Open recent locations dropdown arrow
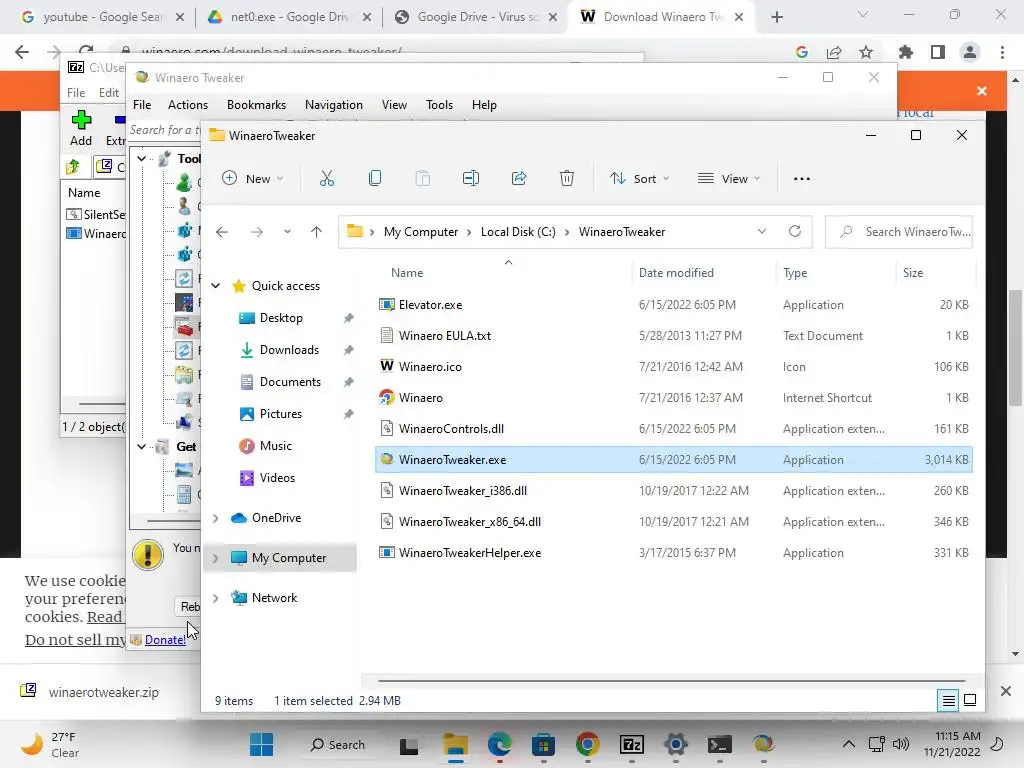1024x768 pixels. pos(287,232)
